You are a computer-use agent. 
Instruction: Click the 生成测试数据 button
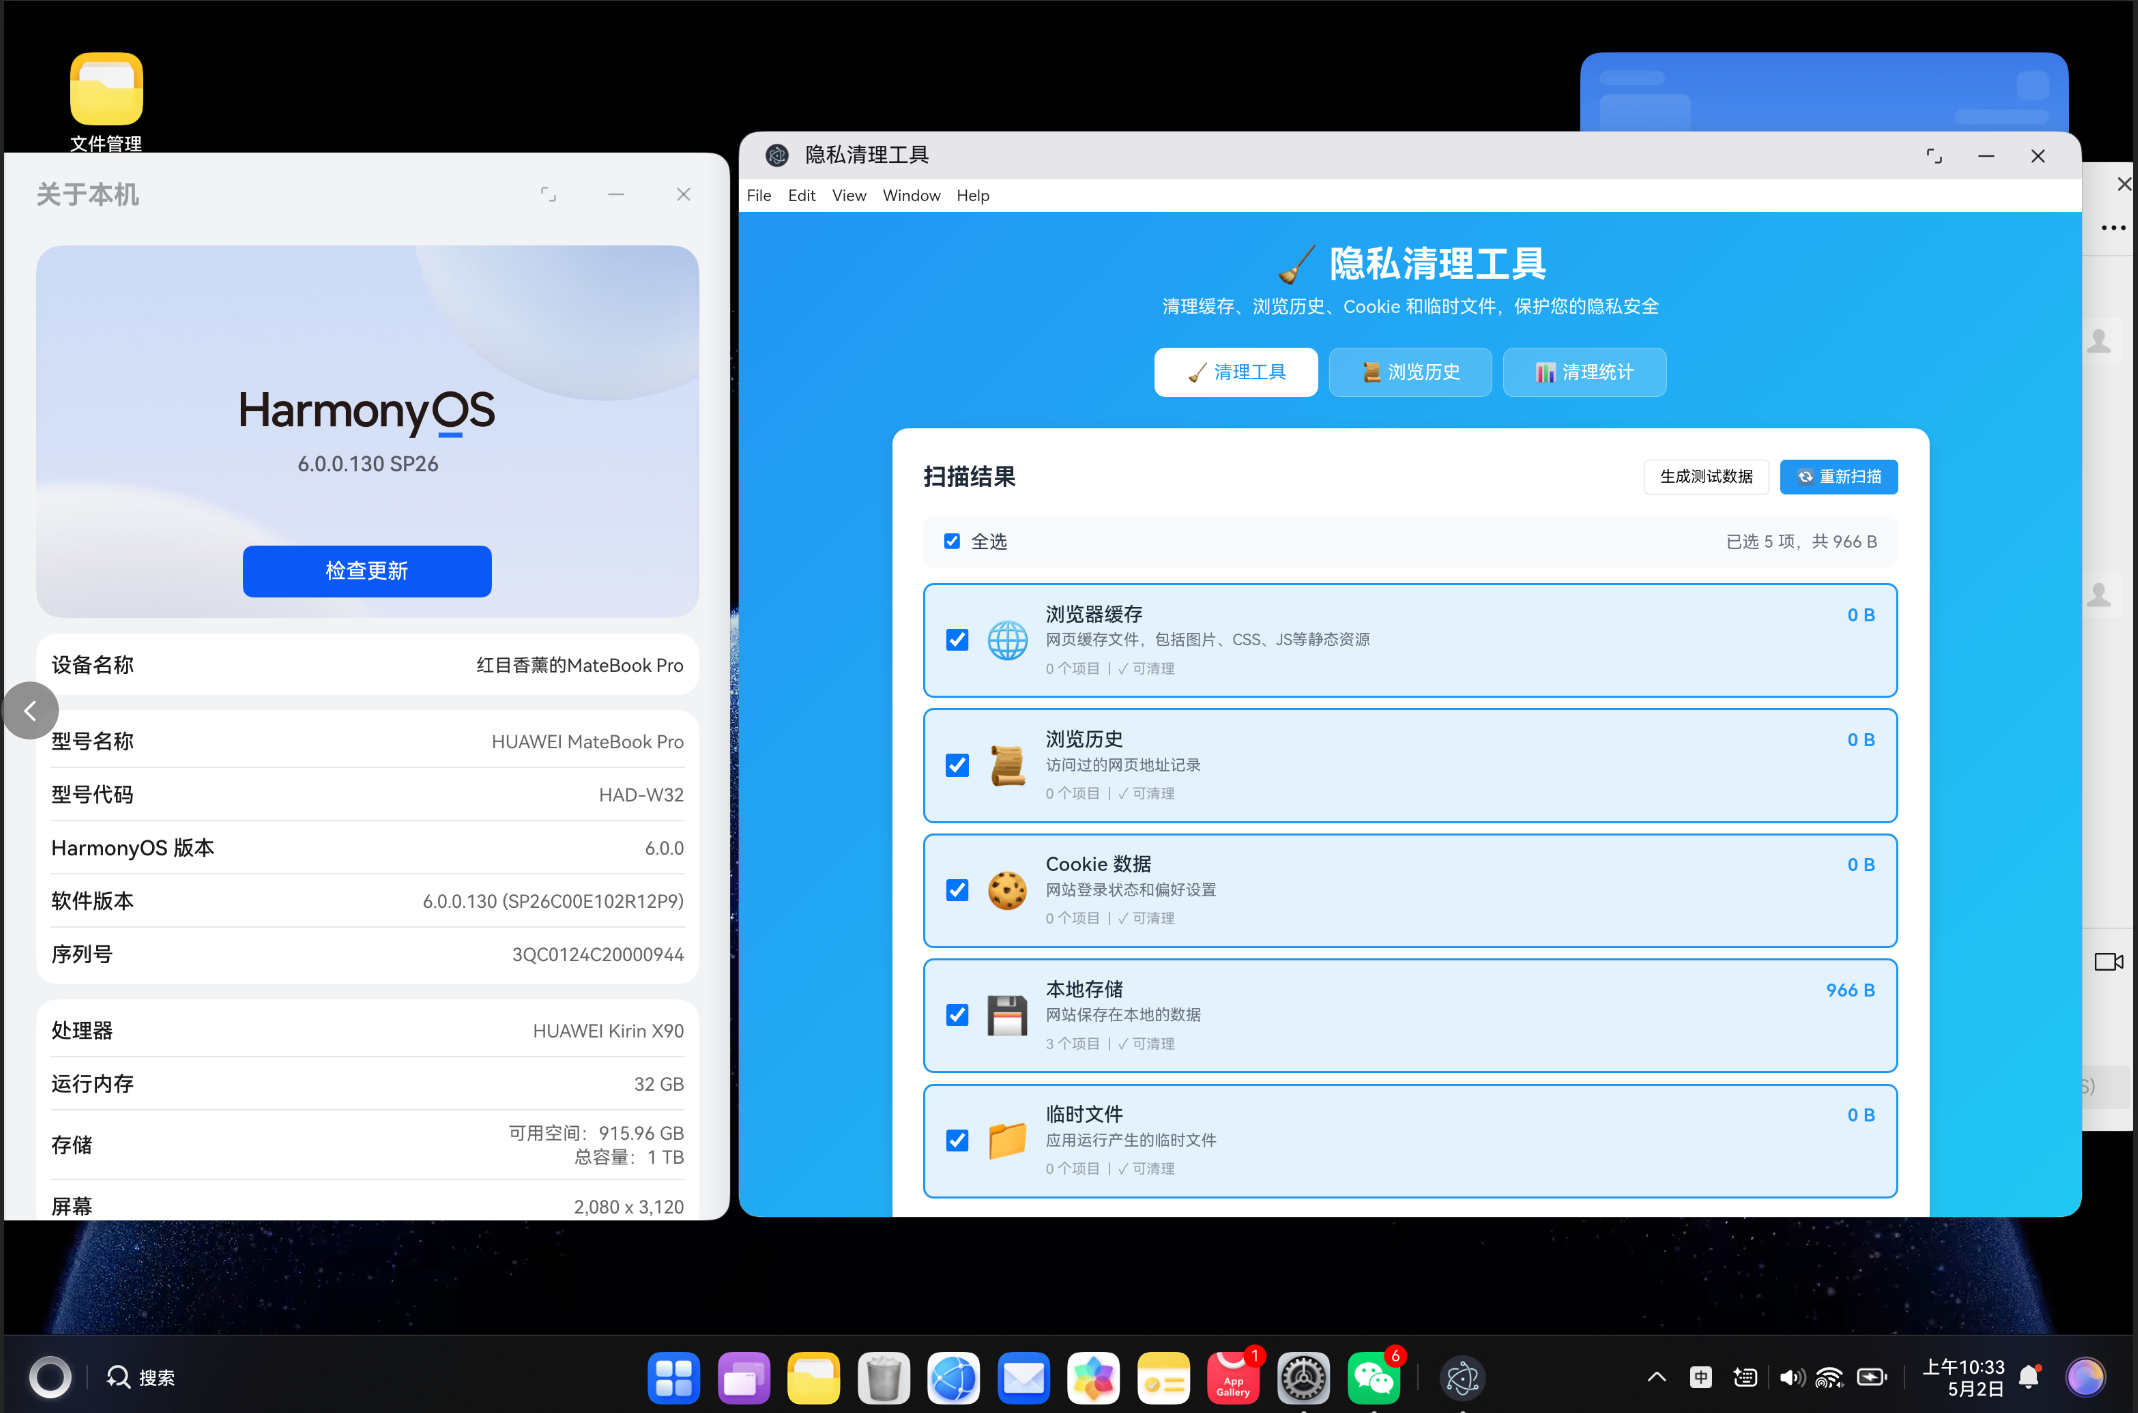click(1706, 477)
